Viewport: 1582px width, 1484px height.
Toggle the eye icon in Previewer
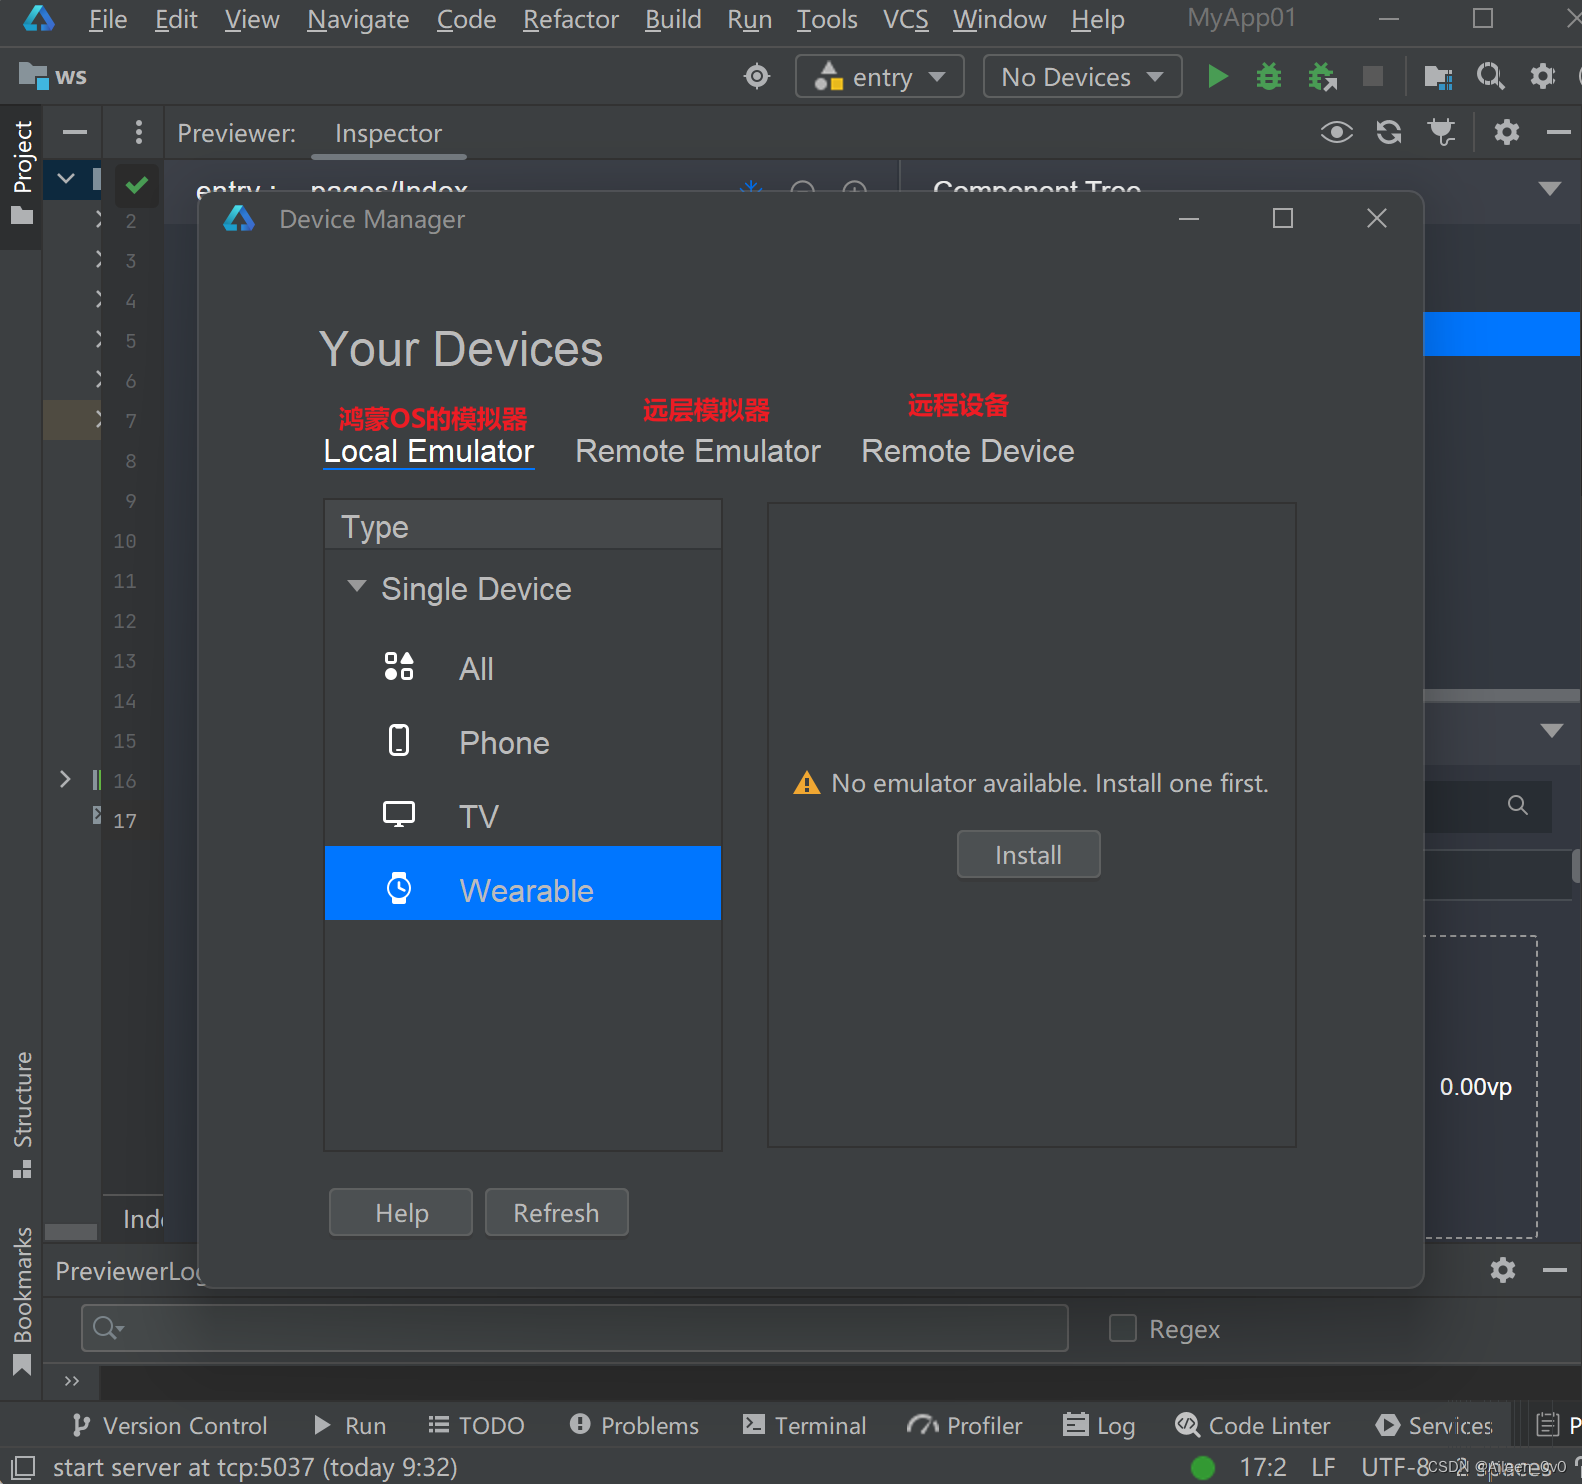tap(1336, 132)
